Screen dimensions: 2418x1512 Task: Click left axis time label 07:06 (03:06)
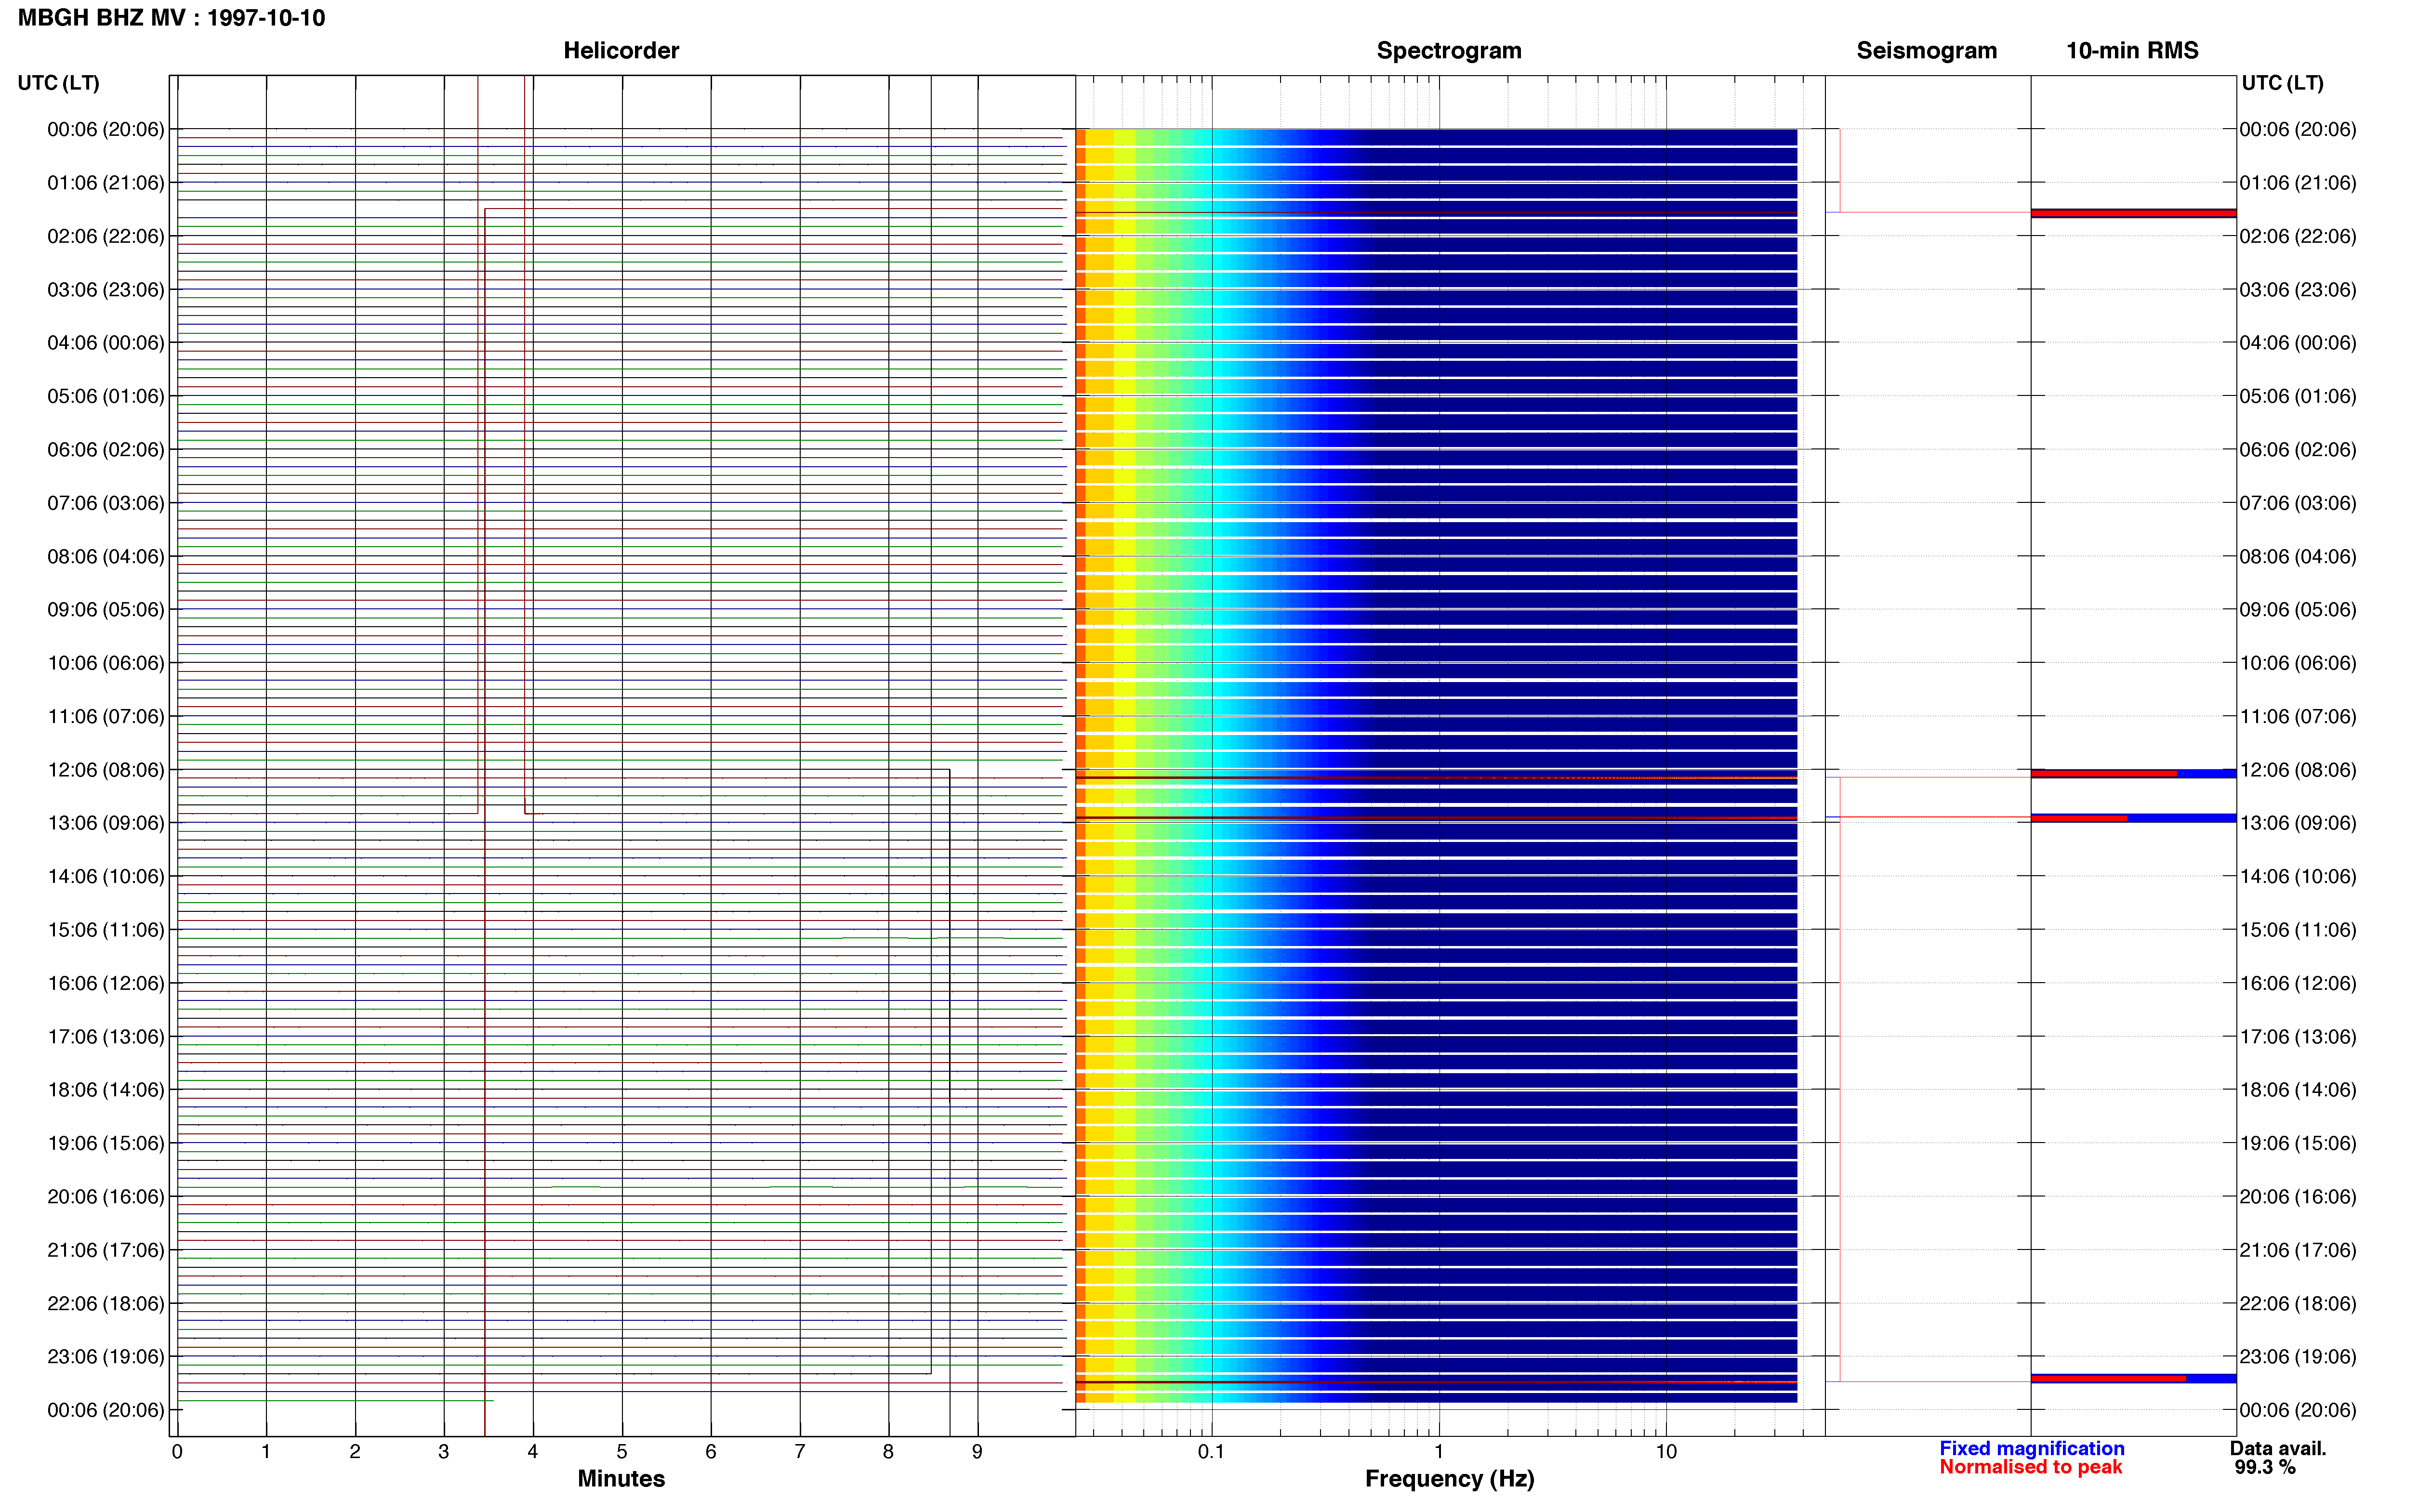click(x=106, y=503)
